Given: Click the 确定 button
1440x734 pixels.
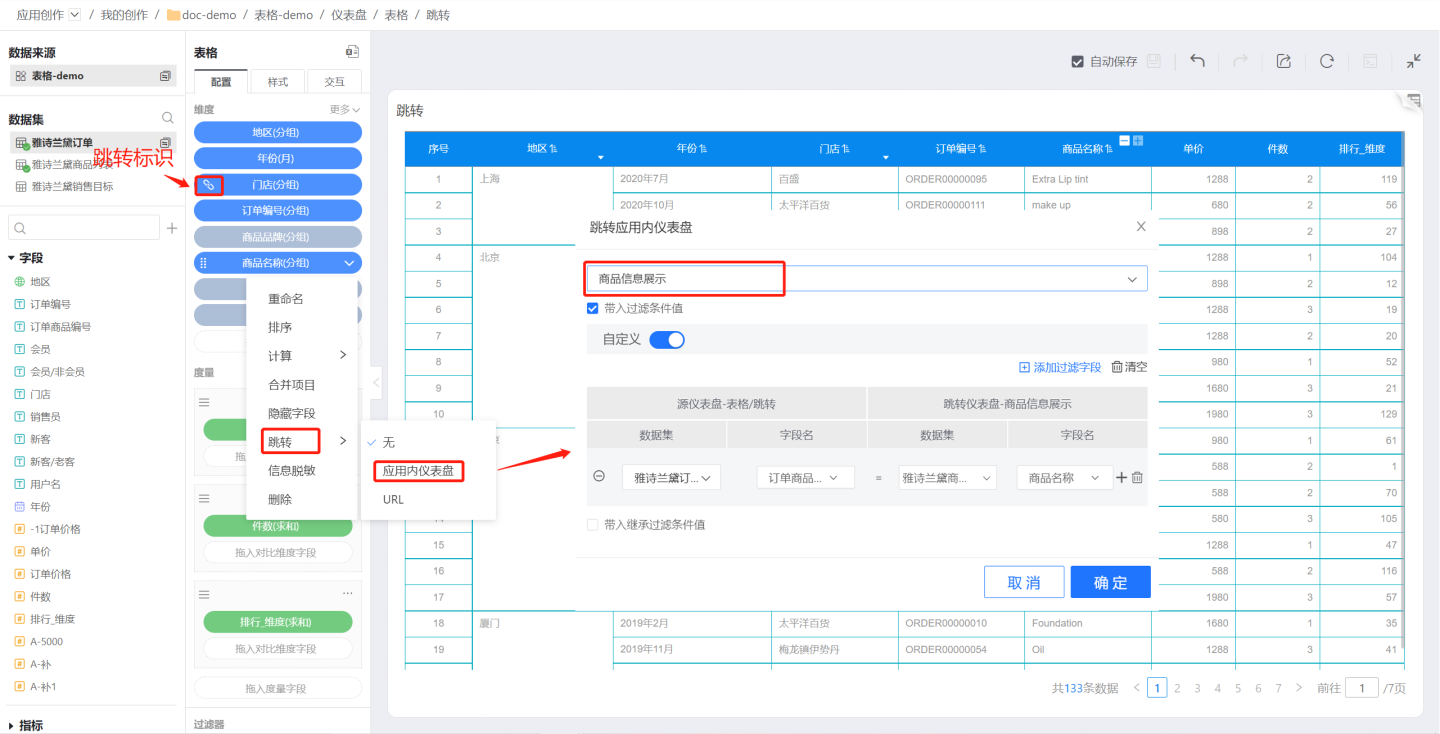Looking at the screenshot, I should tap(1110, 582).
